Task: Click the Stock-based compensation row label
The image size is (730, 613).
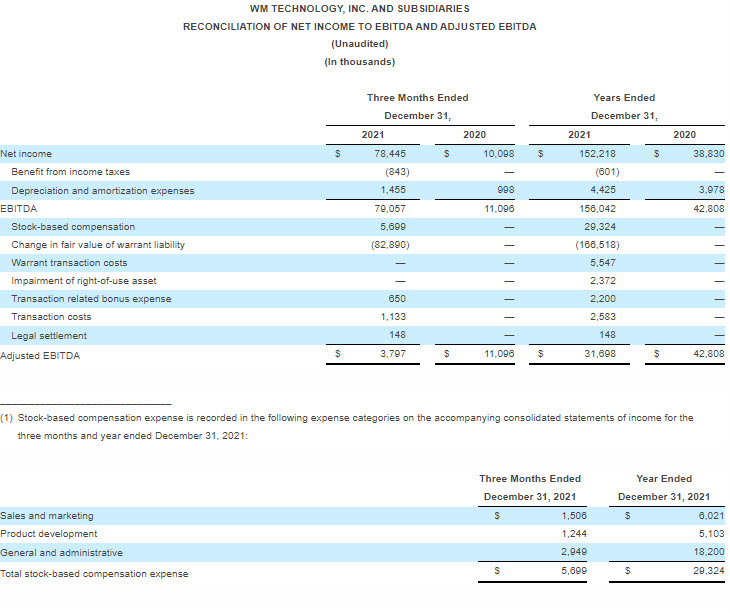Action: (x=66, y=226)
